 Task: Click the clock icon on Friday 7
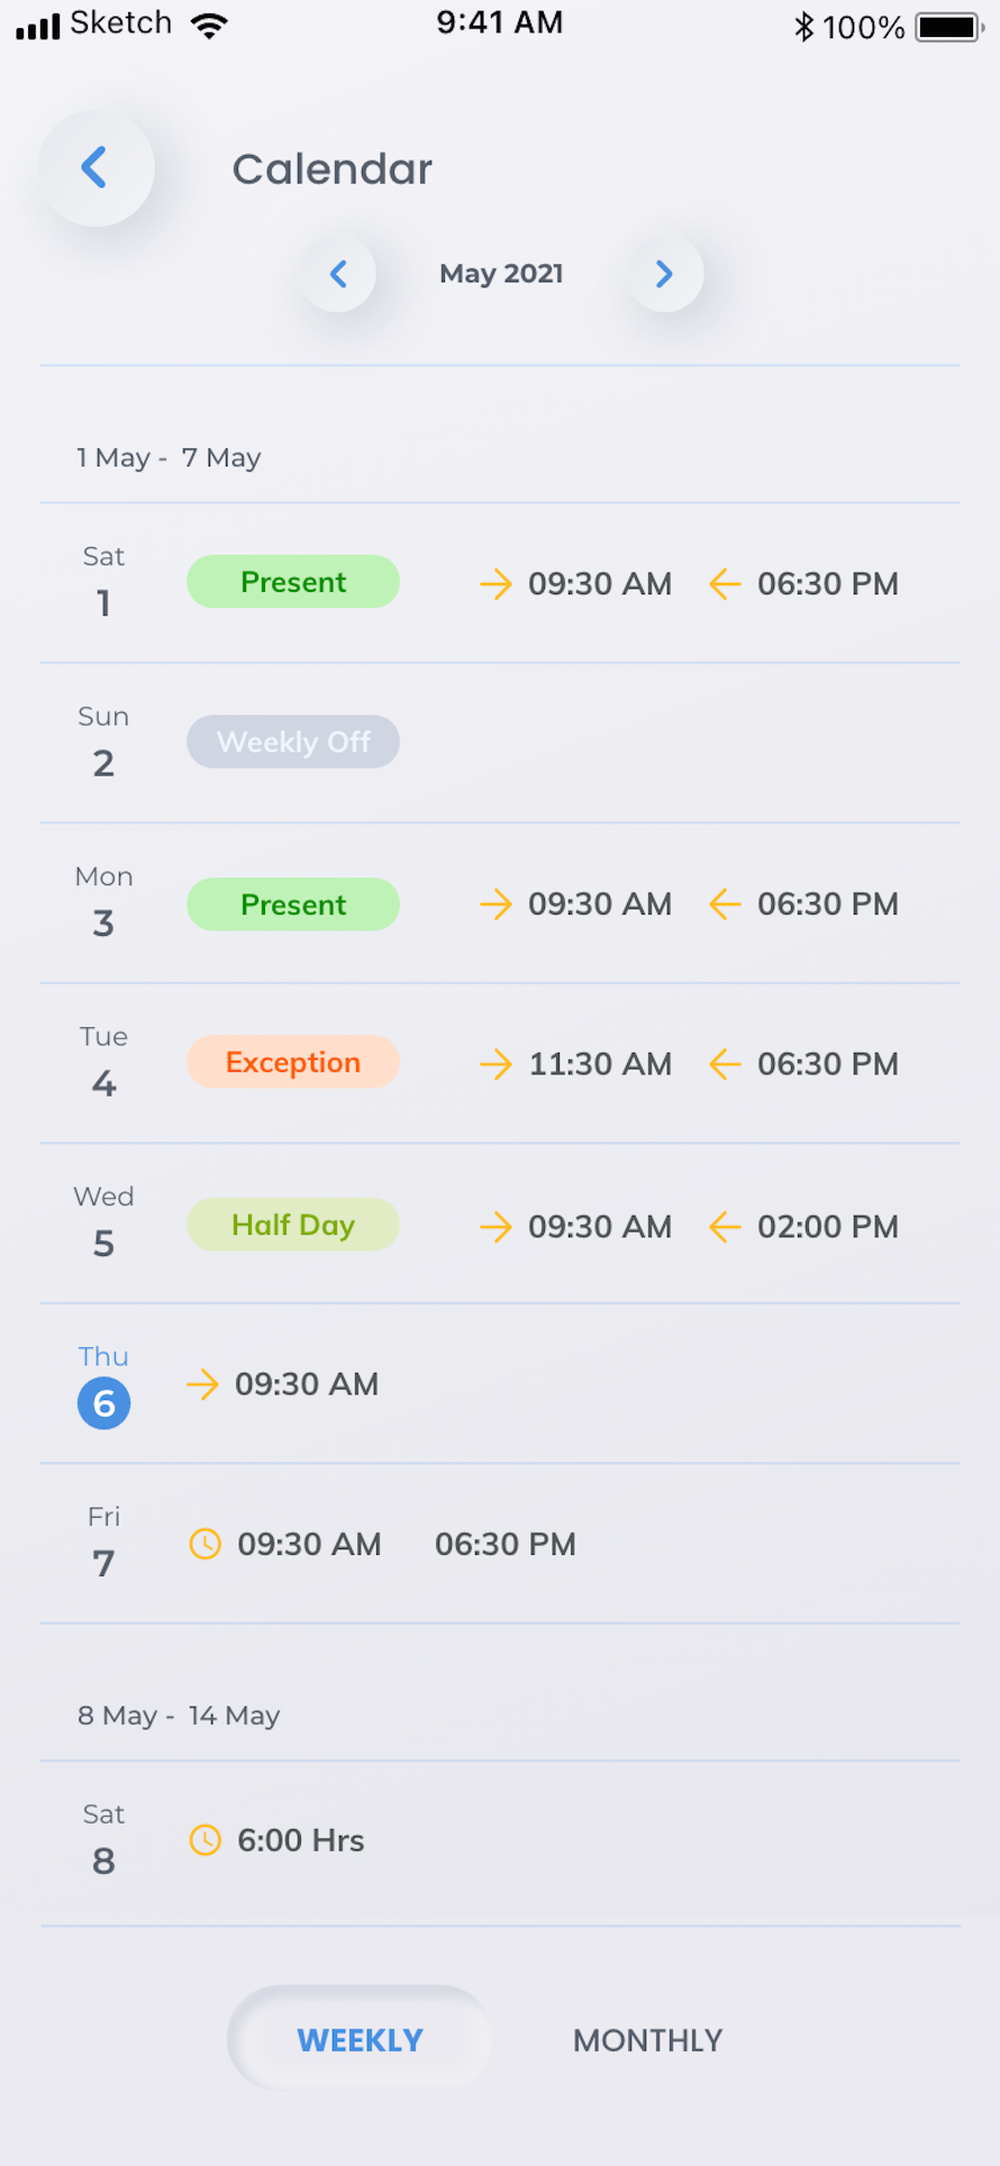point(205,1544)
